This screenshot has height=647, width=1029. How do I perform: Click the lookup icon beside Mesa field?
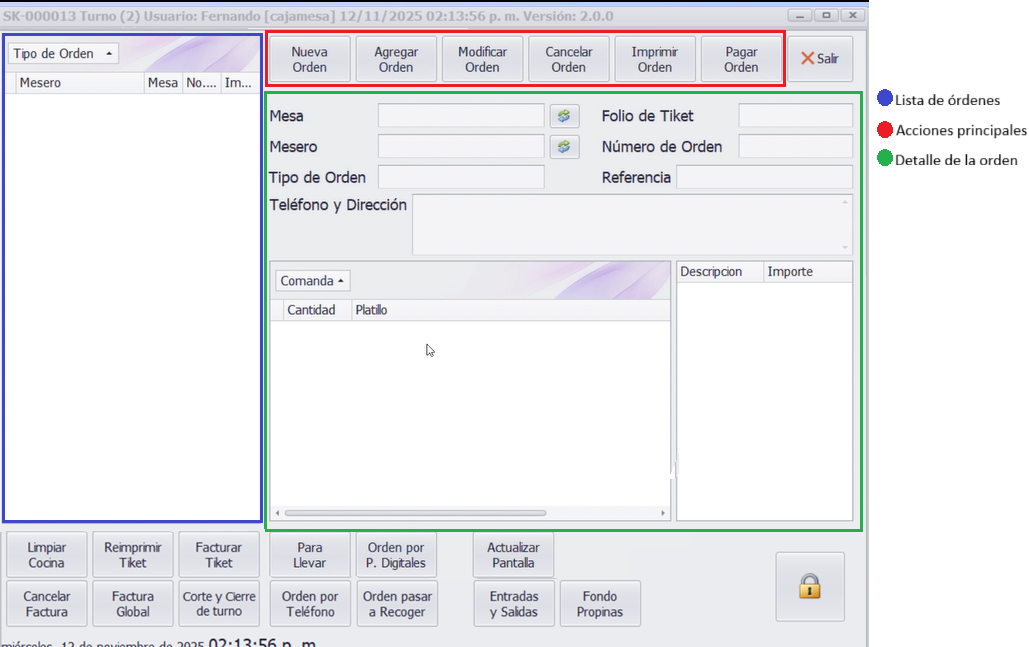(x=564, y=116)
